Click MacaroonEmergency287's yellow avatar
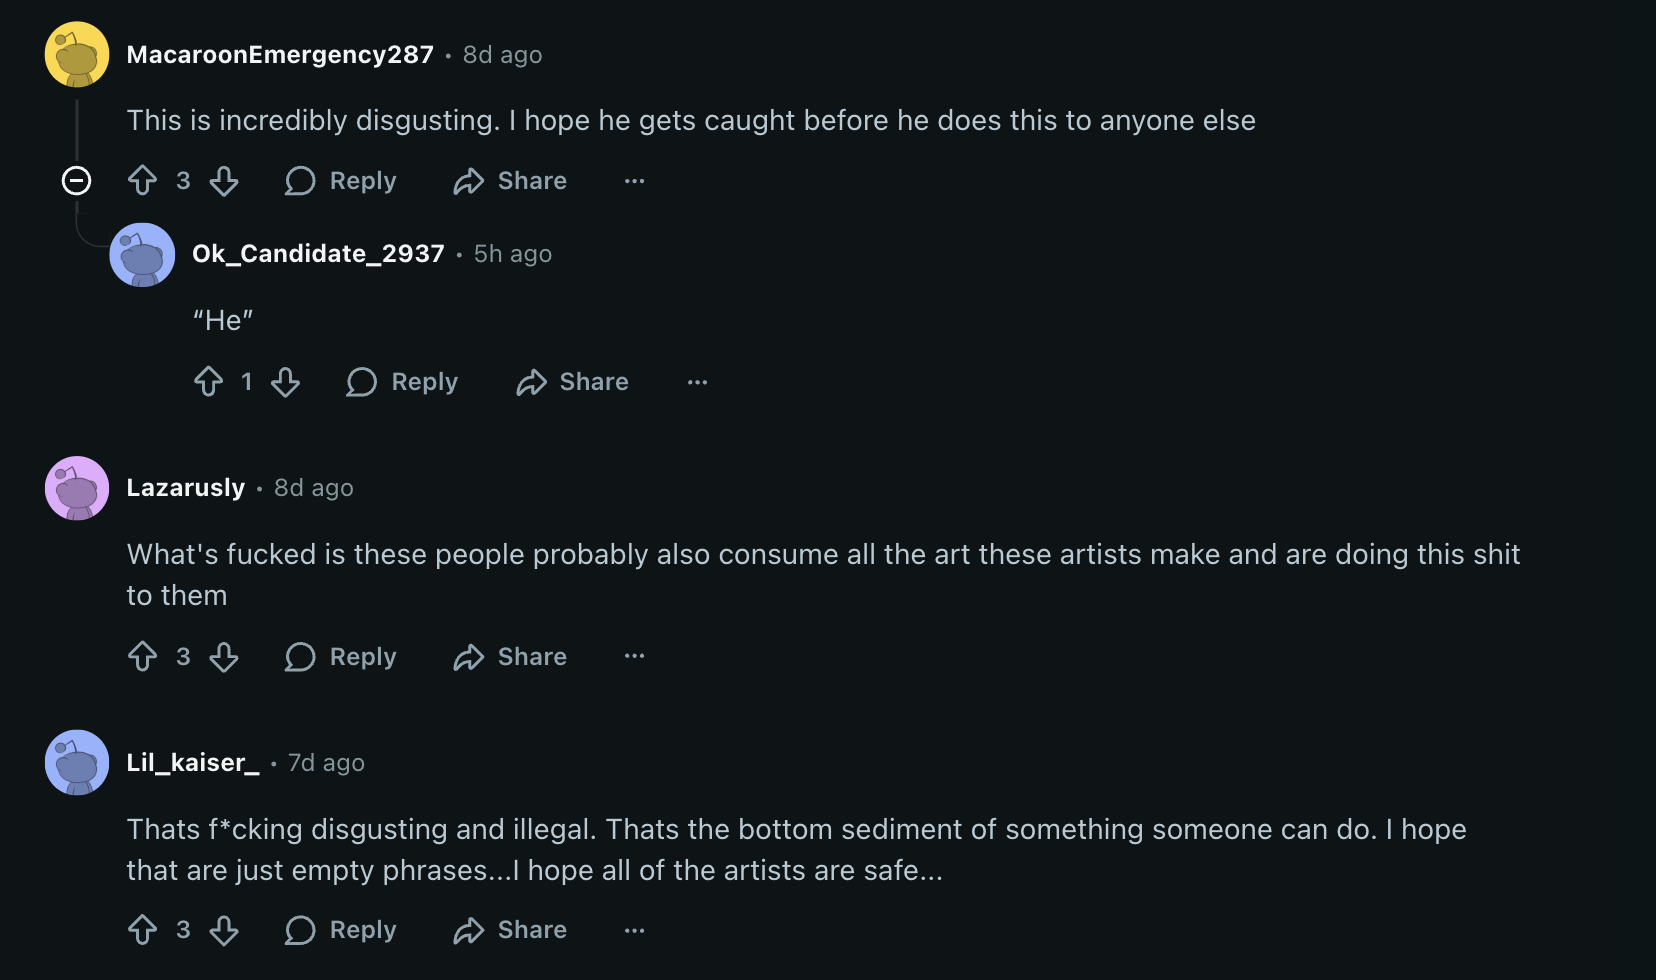The image size is (1656, 980). [x=77, y=55]
